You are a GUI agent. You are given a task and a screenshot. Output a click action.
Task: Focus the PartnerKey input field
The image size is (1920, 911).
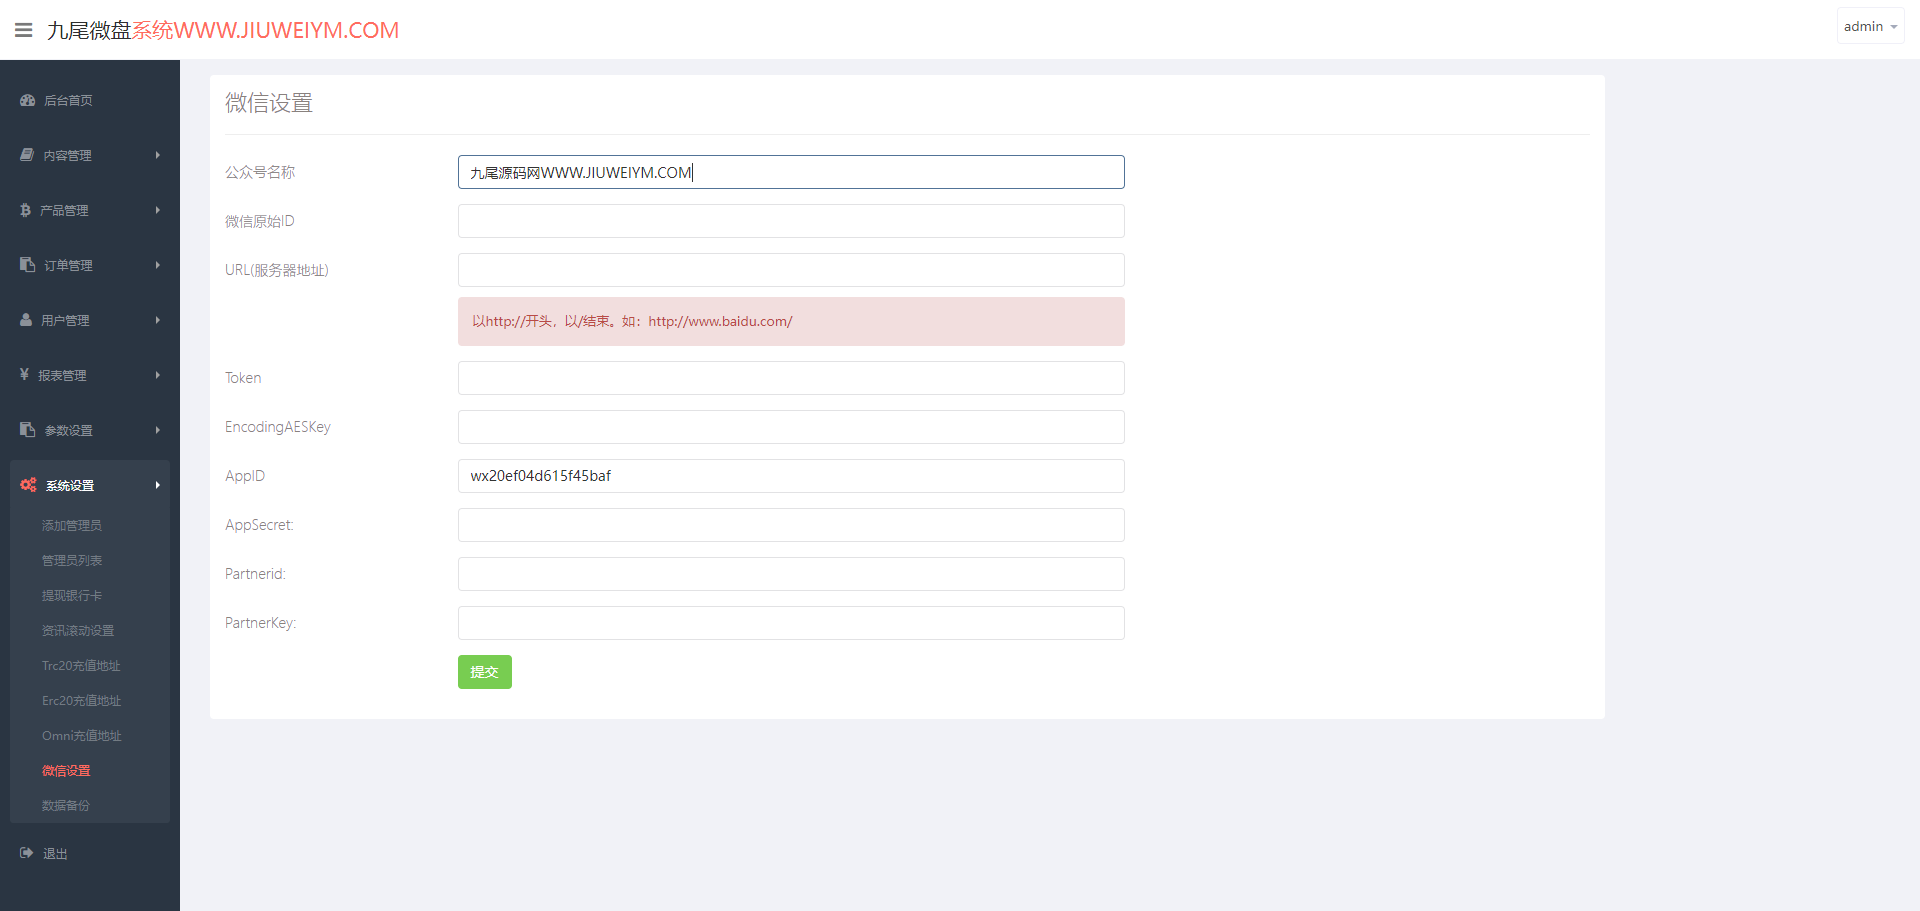click(791, 623)
